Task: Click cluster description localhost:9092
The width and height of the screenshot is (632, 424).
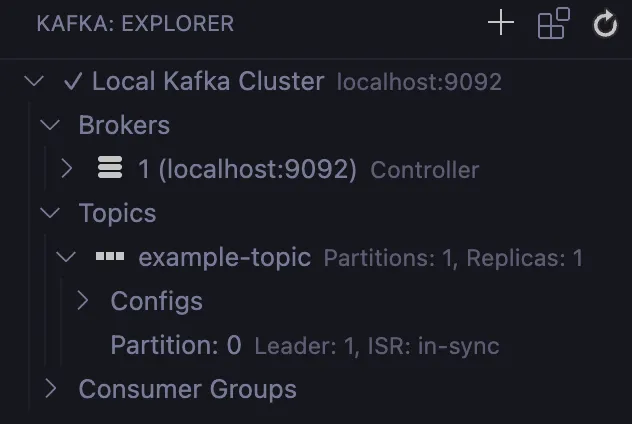Action: pyautogui.click(x=419, y=82)
